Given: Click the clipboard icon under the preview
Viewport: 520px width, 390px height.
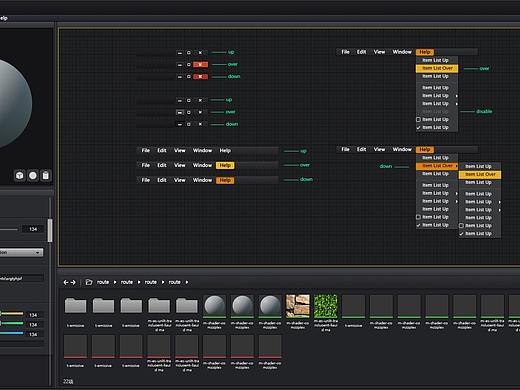Looking at the screenshot, I should 46,175.
